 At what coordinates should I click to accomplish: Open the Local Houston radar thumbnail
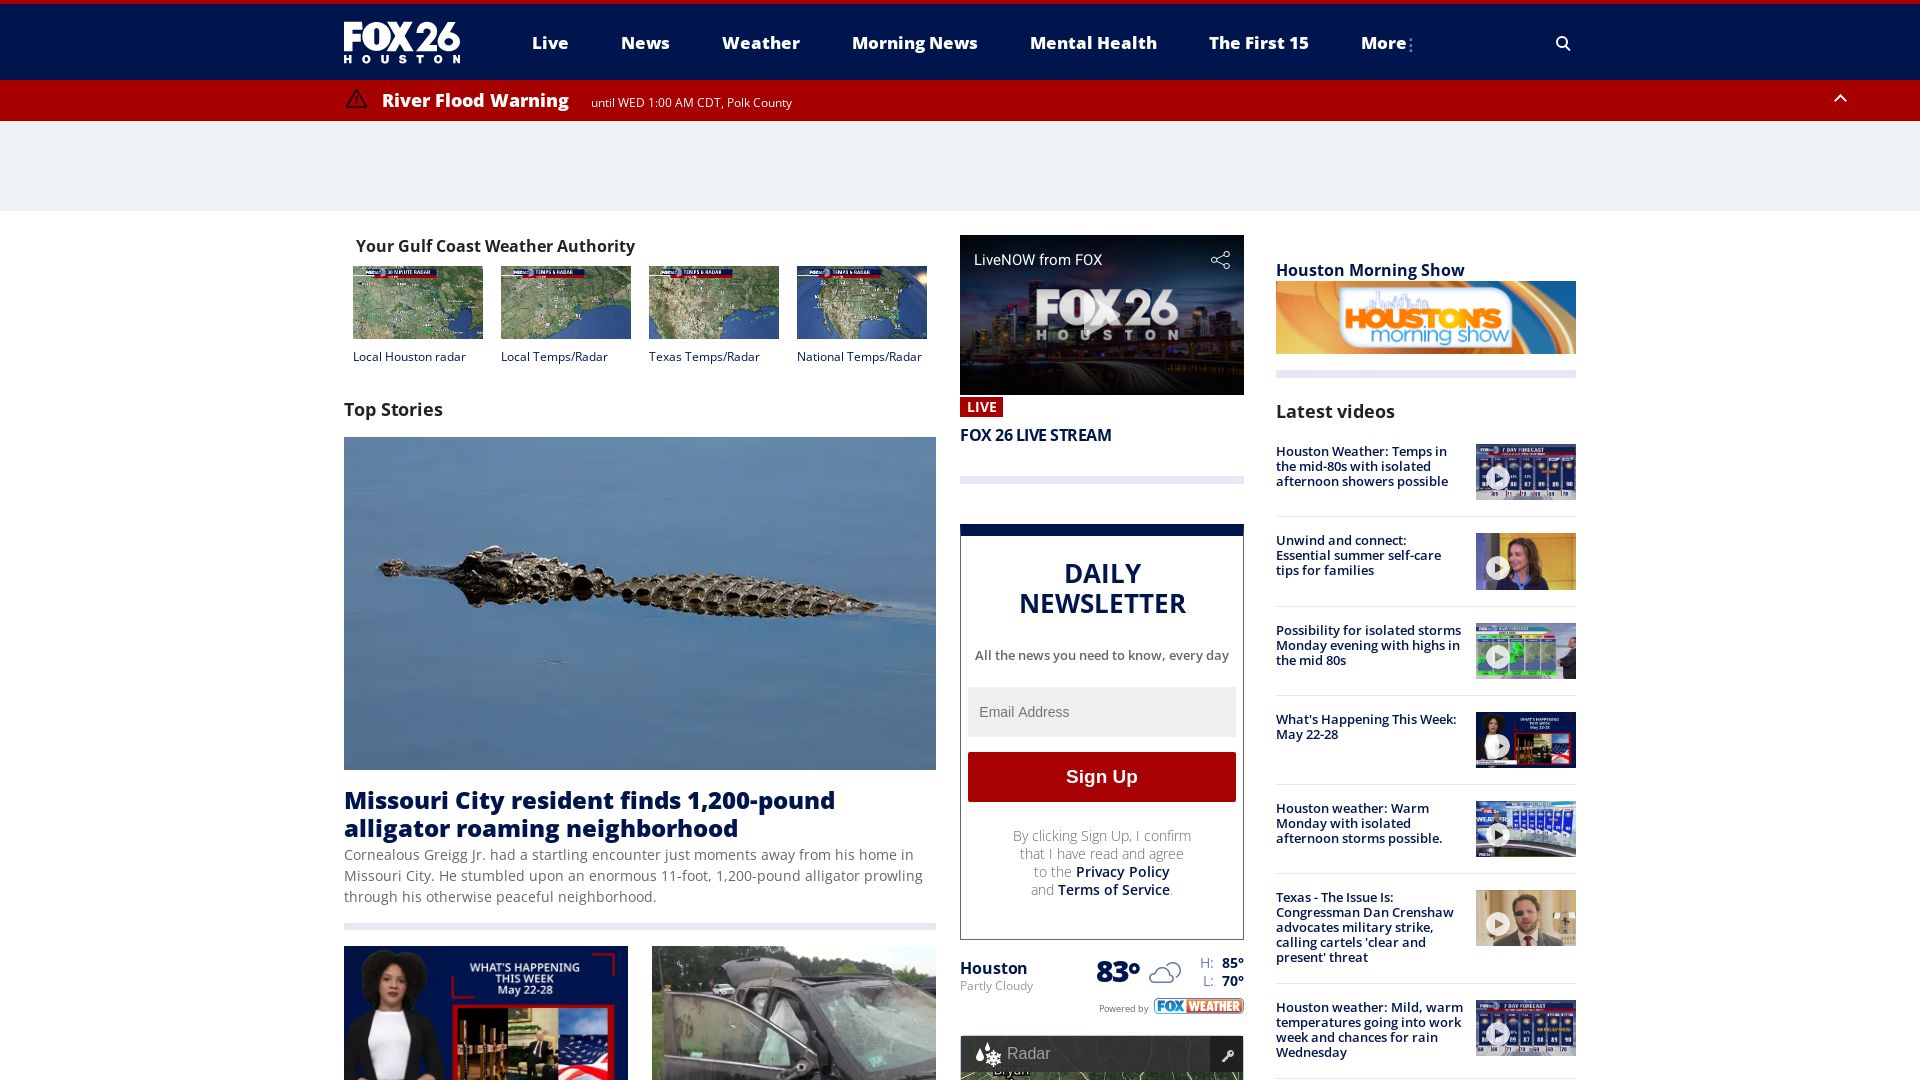418,302
